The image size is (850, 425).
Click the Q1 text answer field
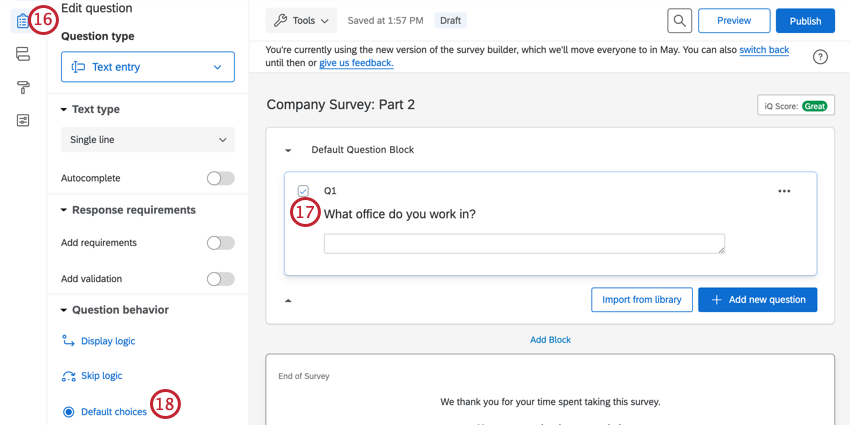coord(524,243)
